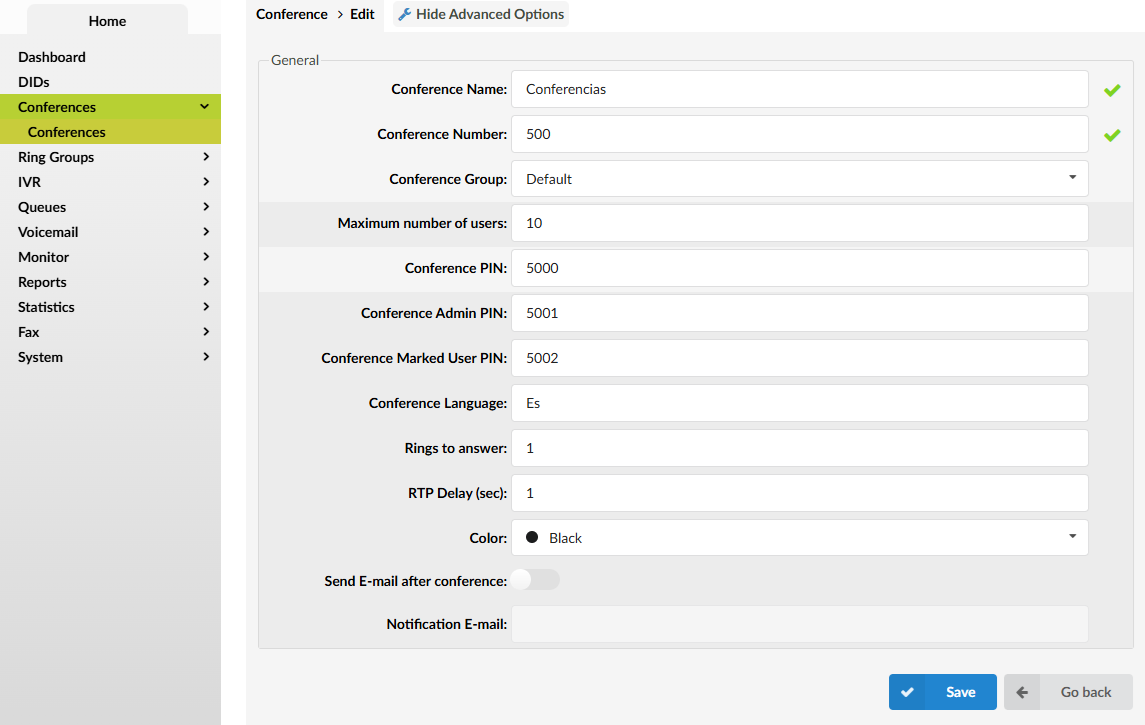Enable Send E-mail after conference switch
The height and width of the screenshot is (725, 1145).
535,580
